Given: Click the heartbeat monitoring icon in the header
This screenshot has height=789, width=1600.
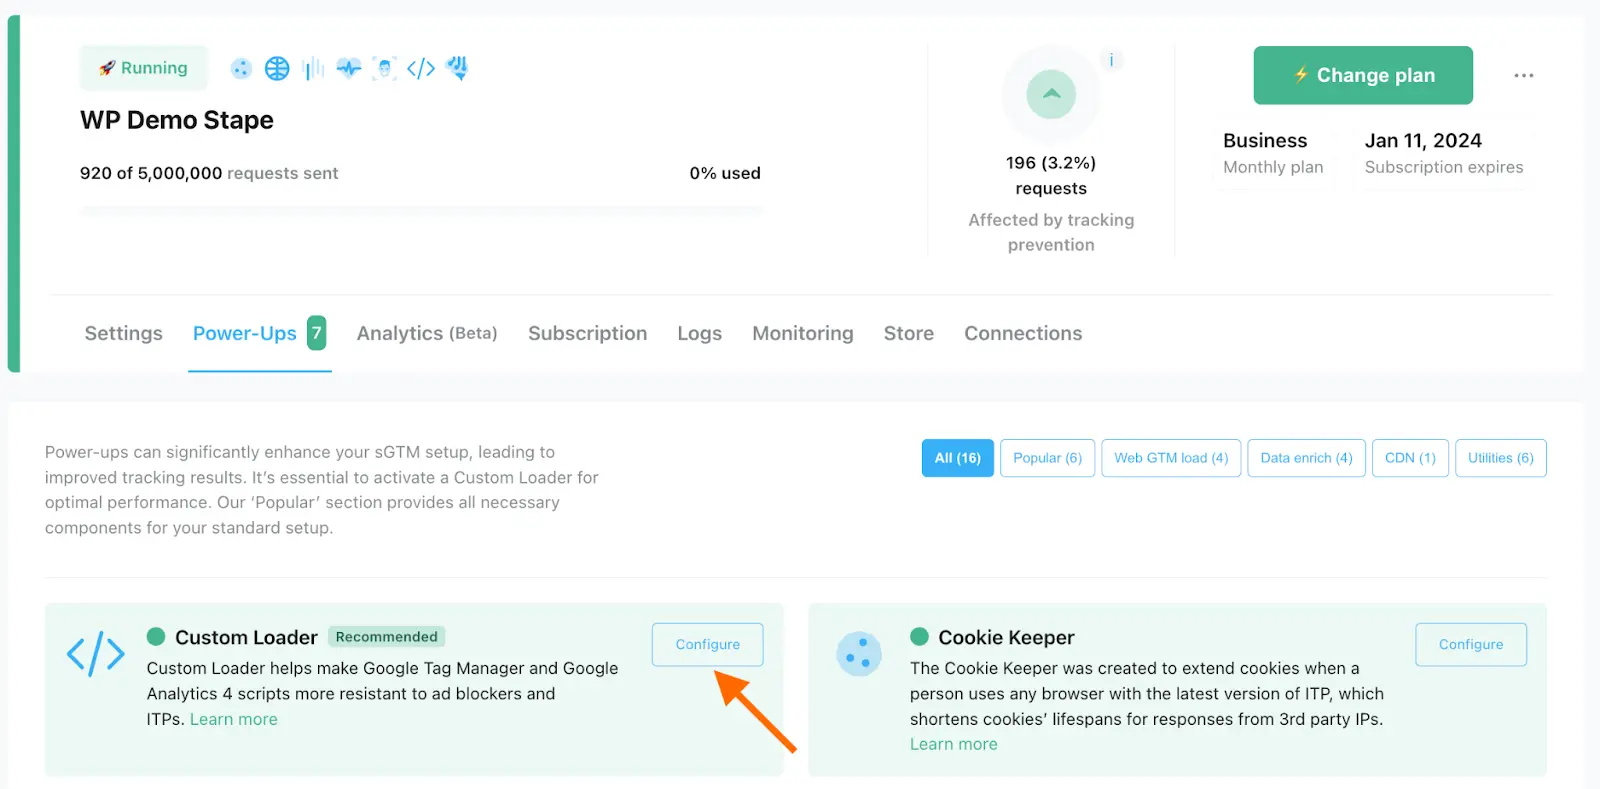Looking at the screenshot, I should coord(349,68).
